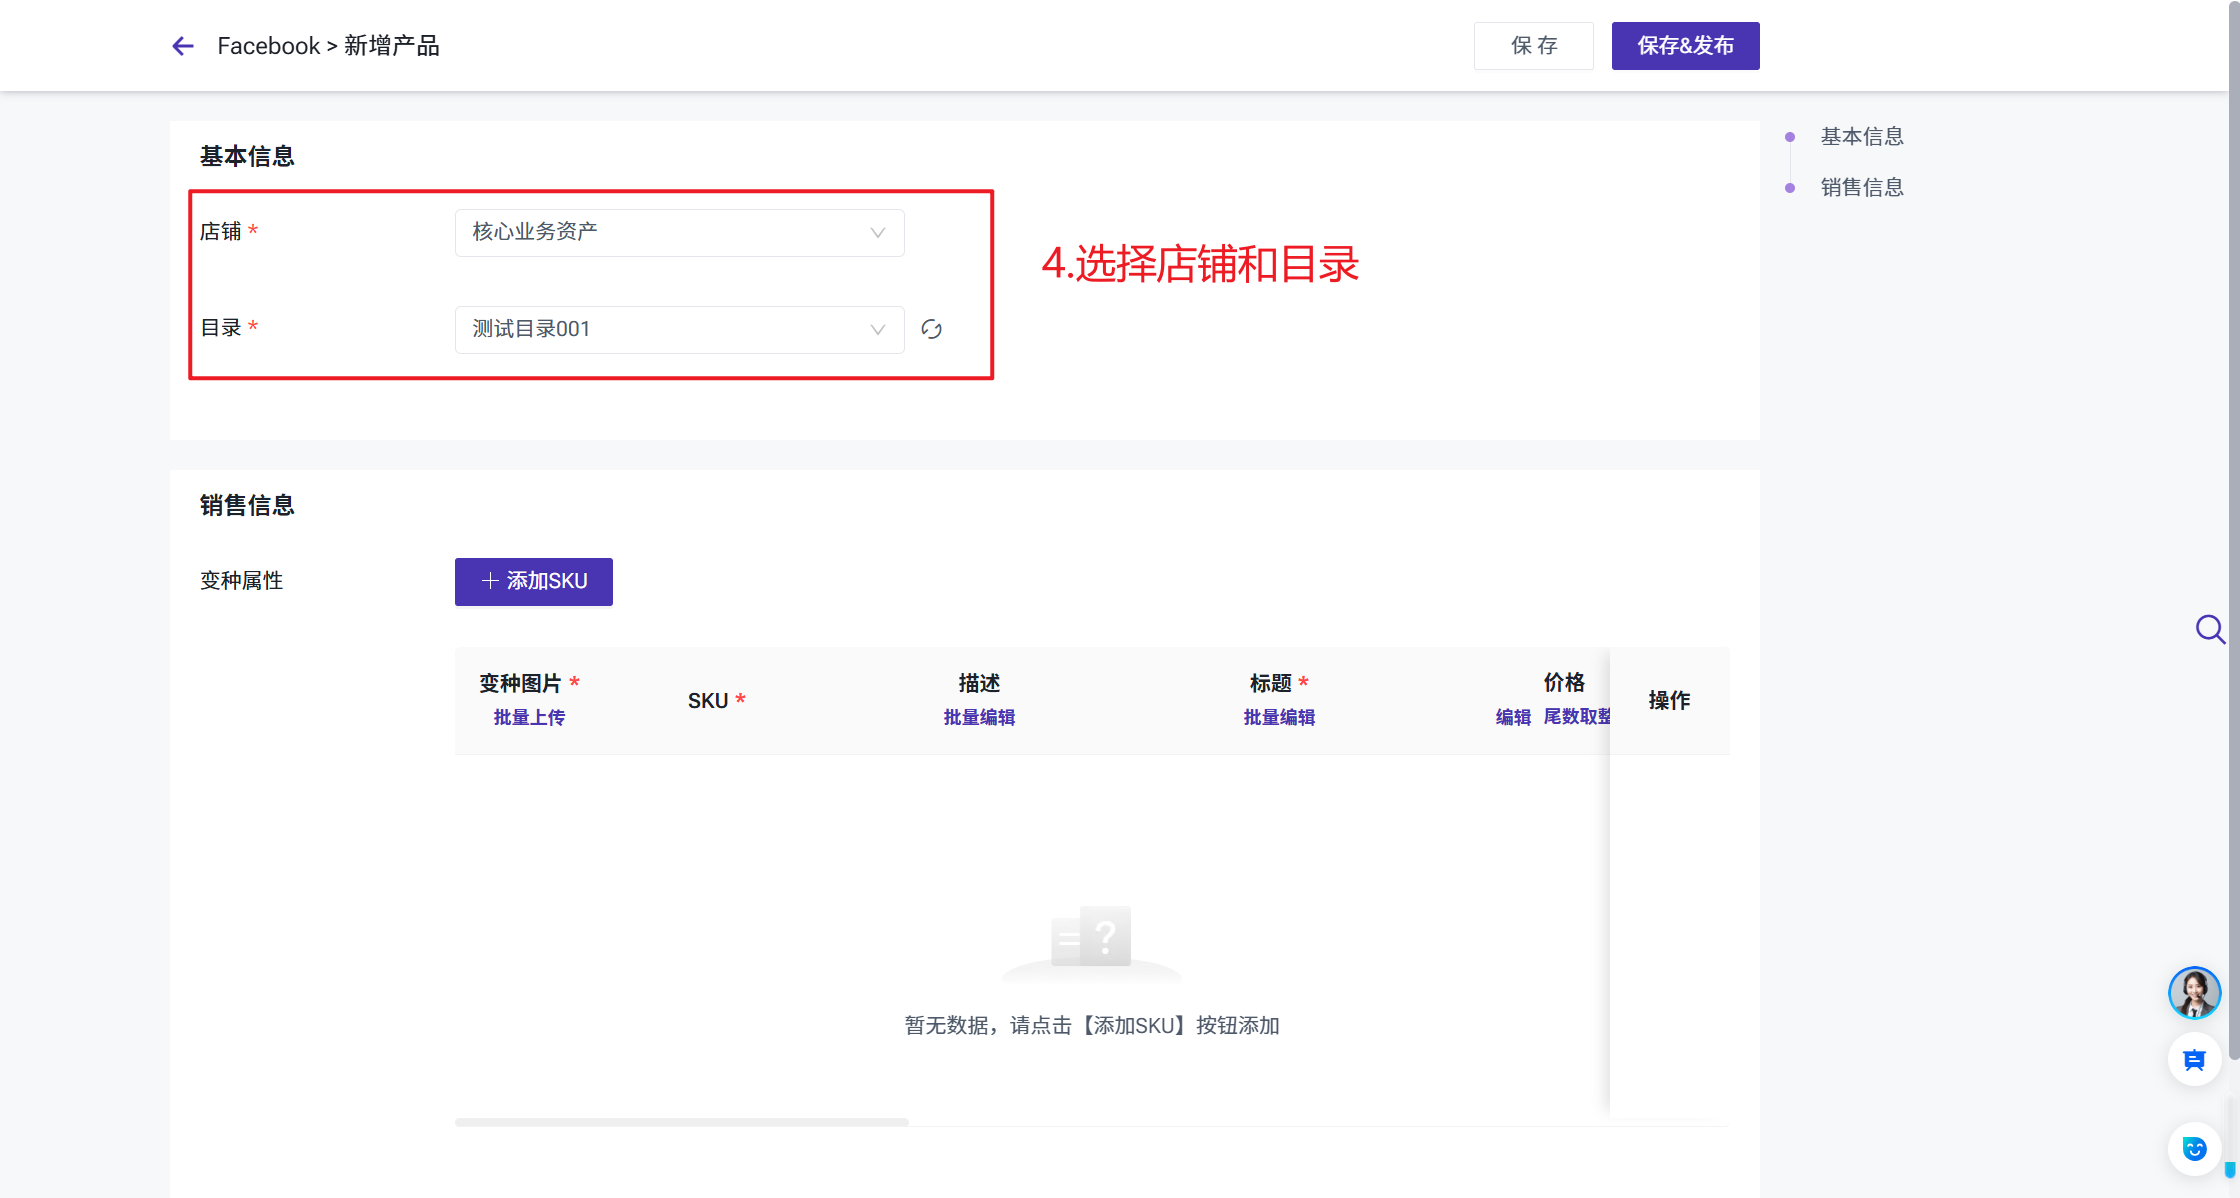
Task: Click the smiley shield icon at bottom right
Action: pyautogui.click(x=2194, y=1149)
